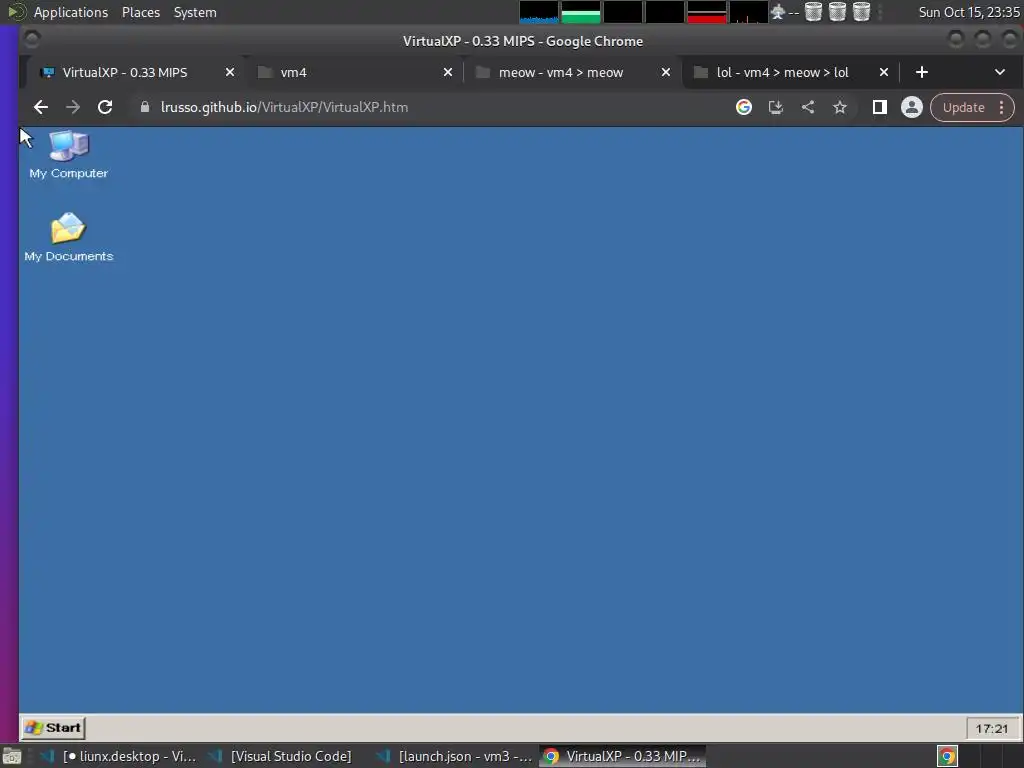Switch to launch.json - vm3 taskbar window
This screenshot has width=1024, height=768.
[x=455, y=756]
